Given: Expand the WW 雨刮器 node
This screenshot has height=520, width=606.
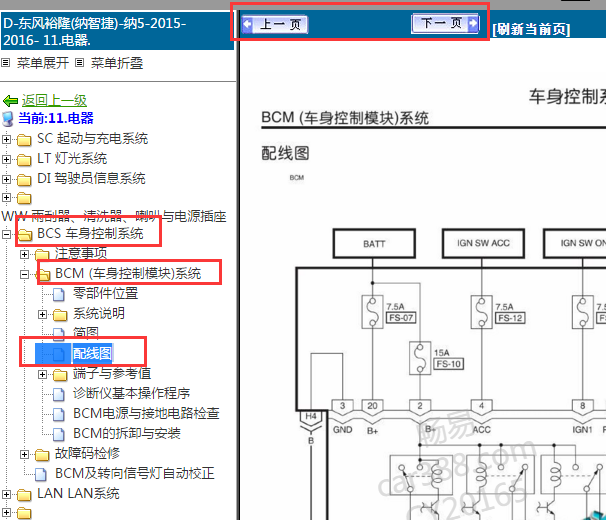Looking at the screenshot, I should click(6, 198).
